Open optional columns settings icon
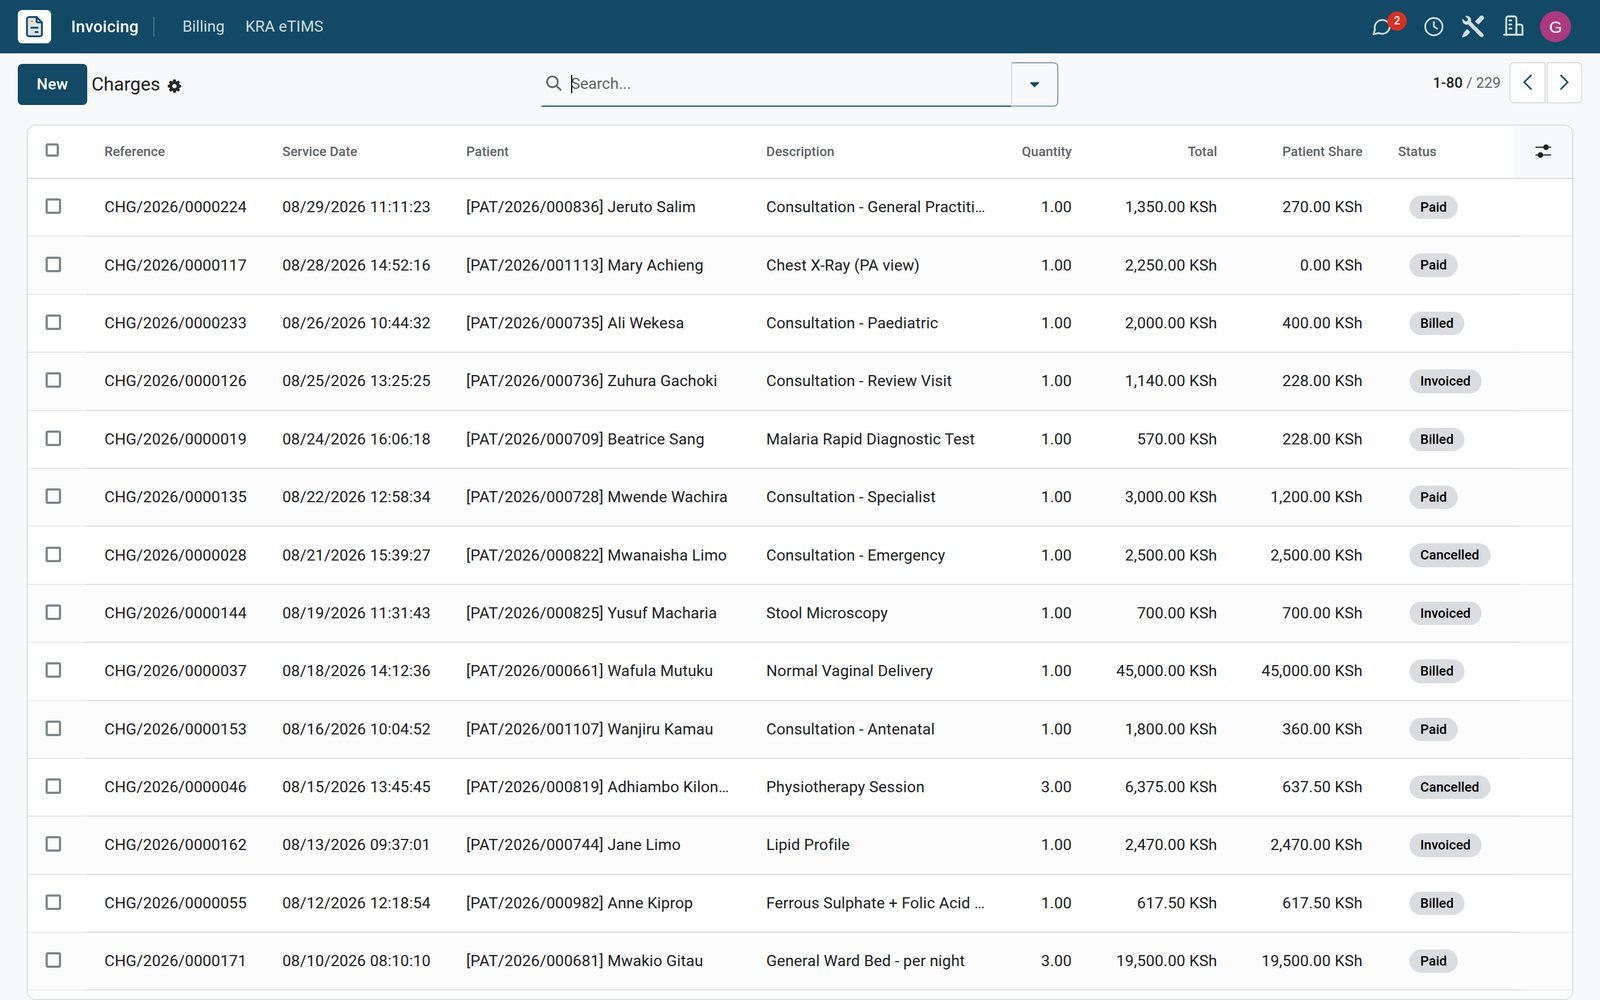This screenshot has height=1000, width=1600. click(x=1543, y=151)
